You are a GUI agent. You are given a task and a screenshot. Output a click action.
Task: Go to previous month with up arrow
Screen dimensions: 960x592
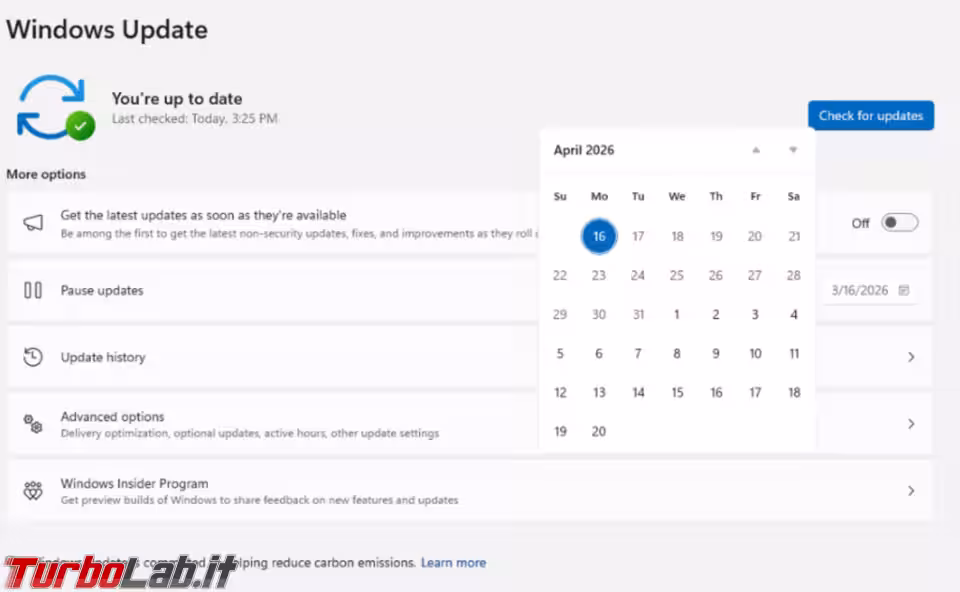(x=756, y=150)
